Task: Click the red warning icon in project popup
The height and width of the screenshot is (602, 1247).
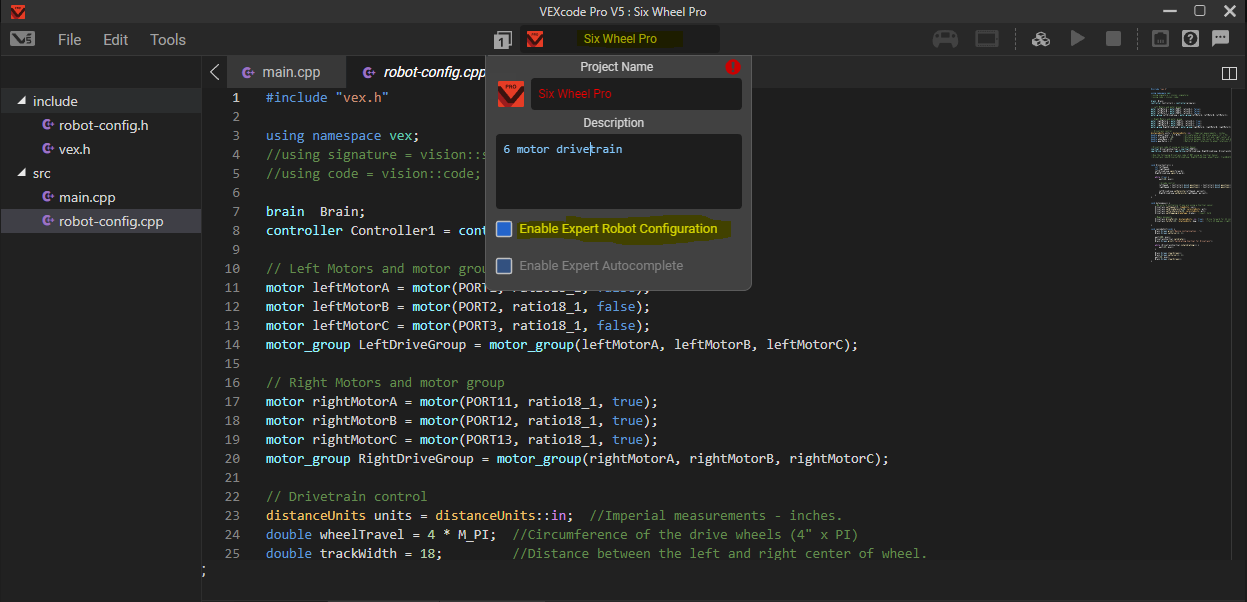Action: click(x=732, y=67)
